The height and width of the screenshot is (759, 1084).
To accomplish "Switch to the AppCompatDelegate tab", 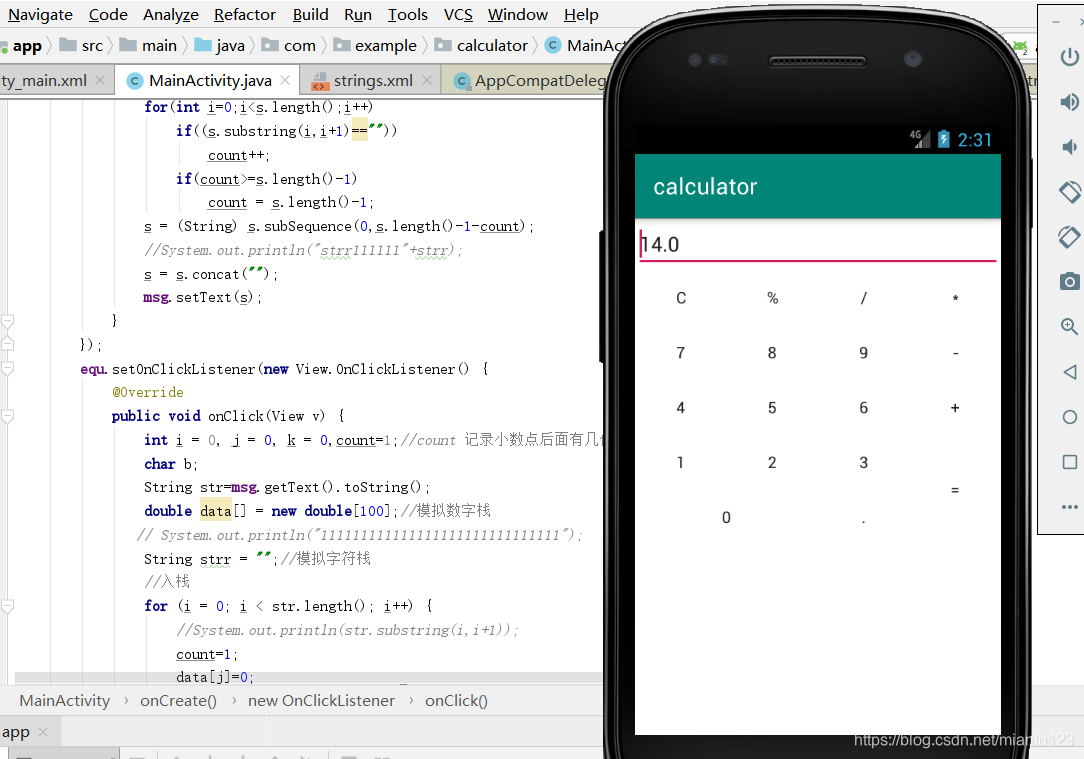I will point(539,81).
